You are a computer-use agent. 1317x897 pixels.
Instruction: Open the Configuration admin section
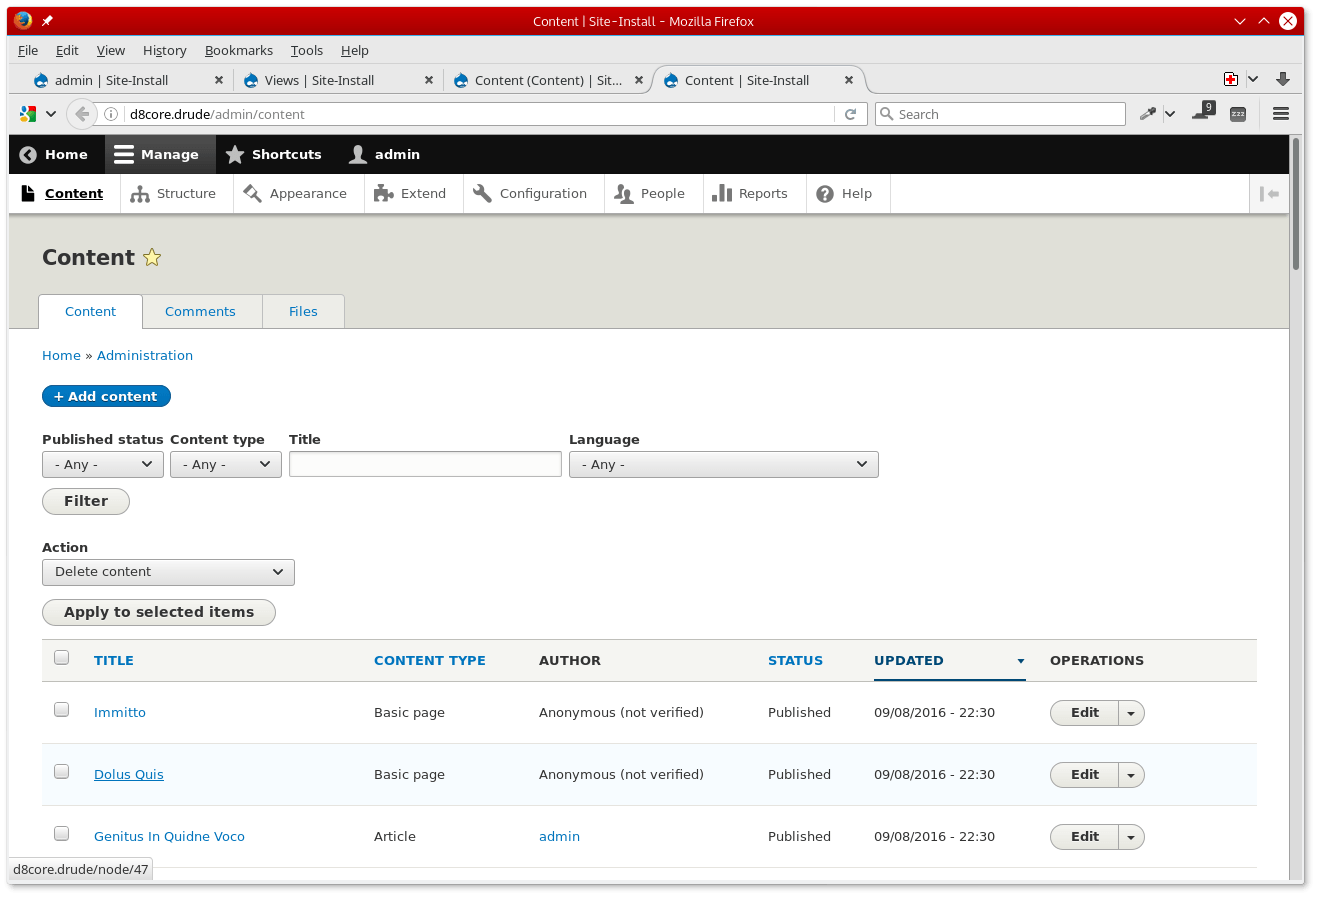(x=530, y=194)
